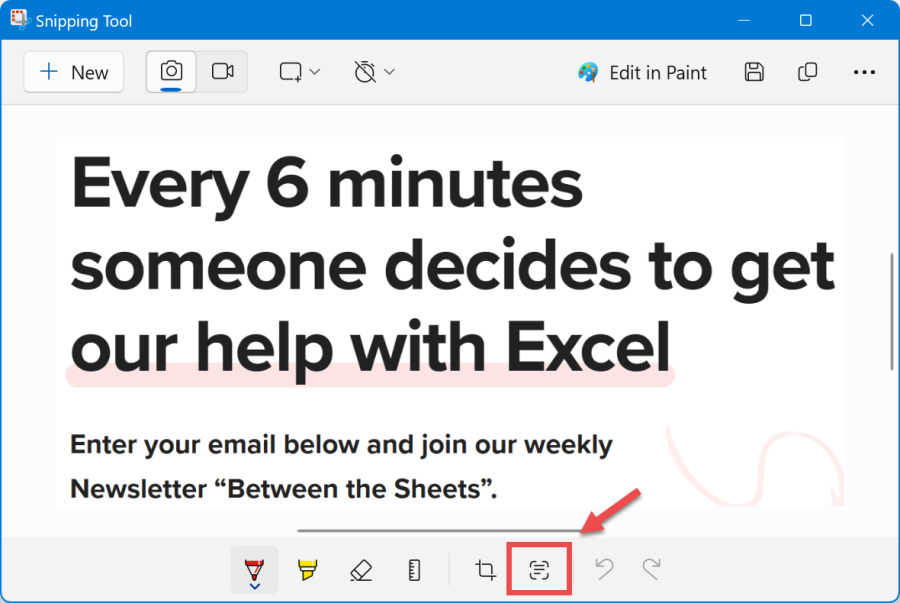
Task: Activate the Image crop tool
Action: pos(486,570)
